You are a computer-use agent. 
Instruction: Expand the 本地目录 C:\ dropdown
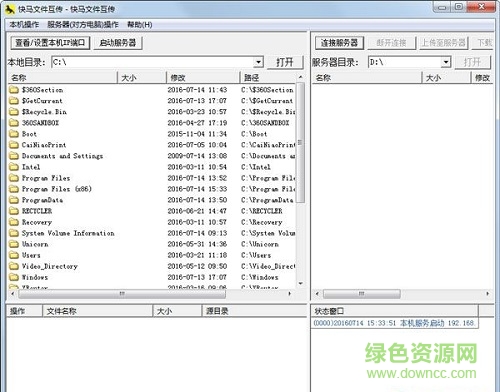pos(258,62)
